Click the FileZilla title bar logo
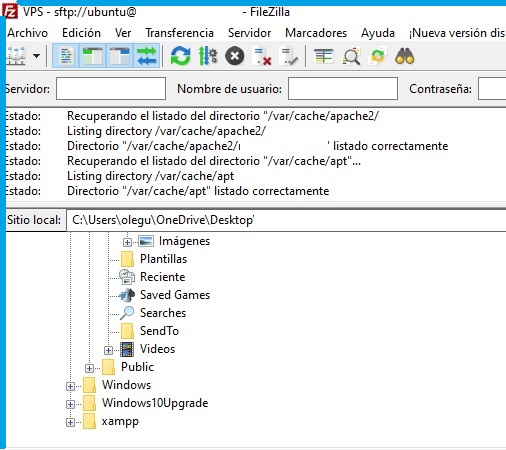Viewport: 506px width, 450px height. [10, 12]
